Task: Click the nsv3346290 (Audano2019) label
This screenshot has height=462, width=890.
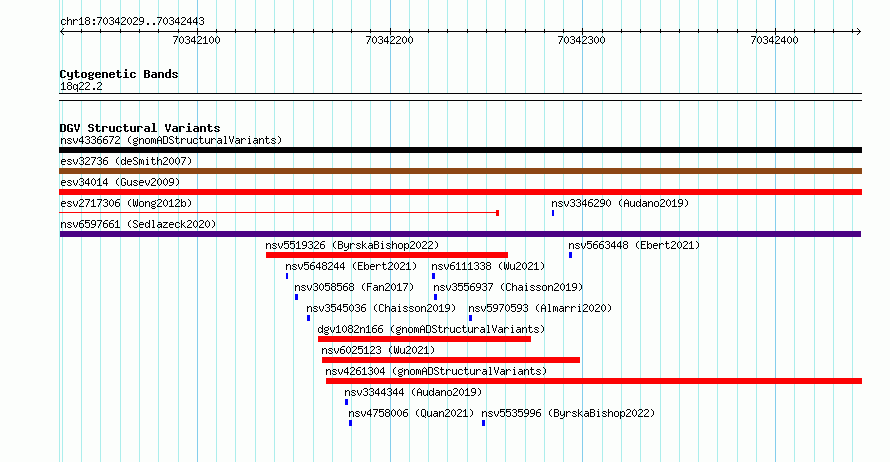Action: click(x=620, y=203)
